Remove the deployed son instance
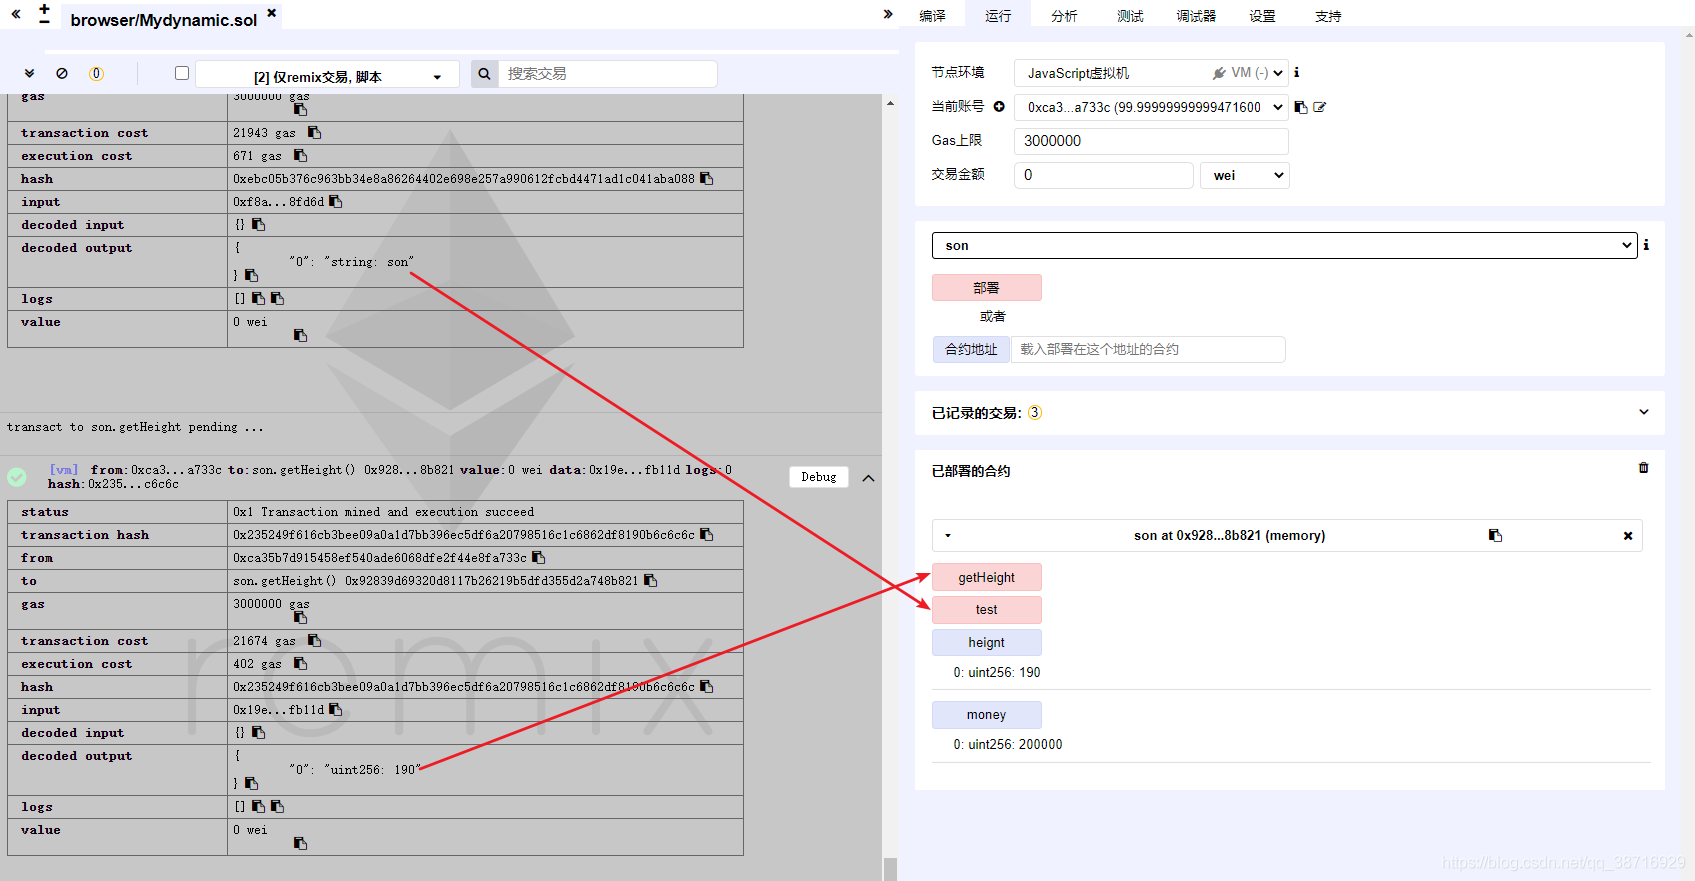 click(x=1628, y=536)
